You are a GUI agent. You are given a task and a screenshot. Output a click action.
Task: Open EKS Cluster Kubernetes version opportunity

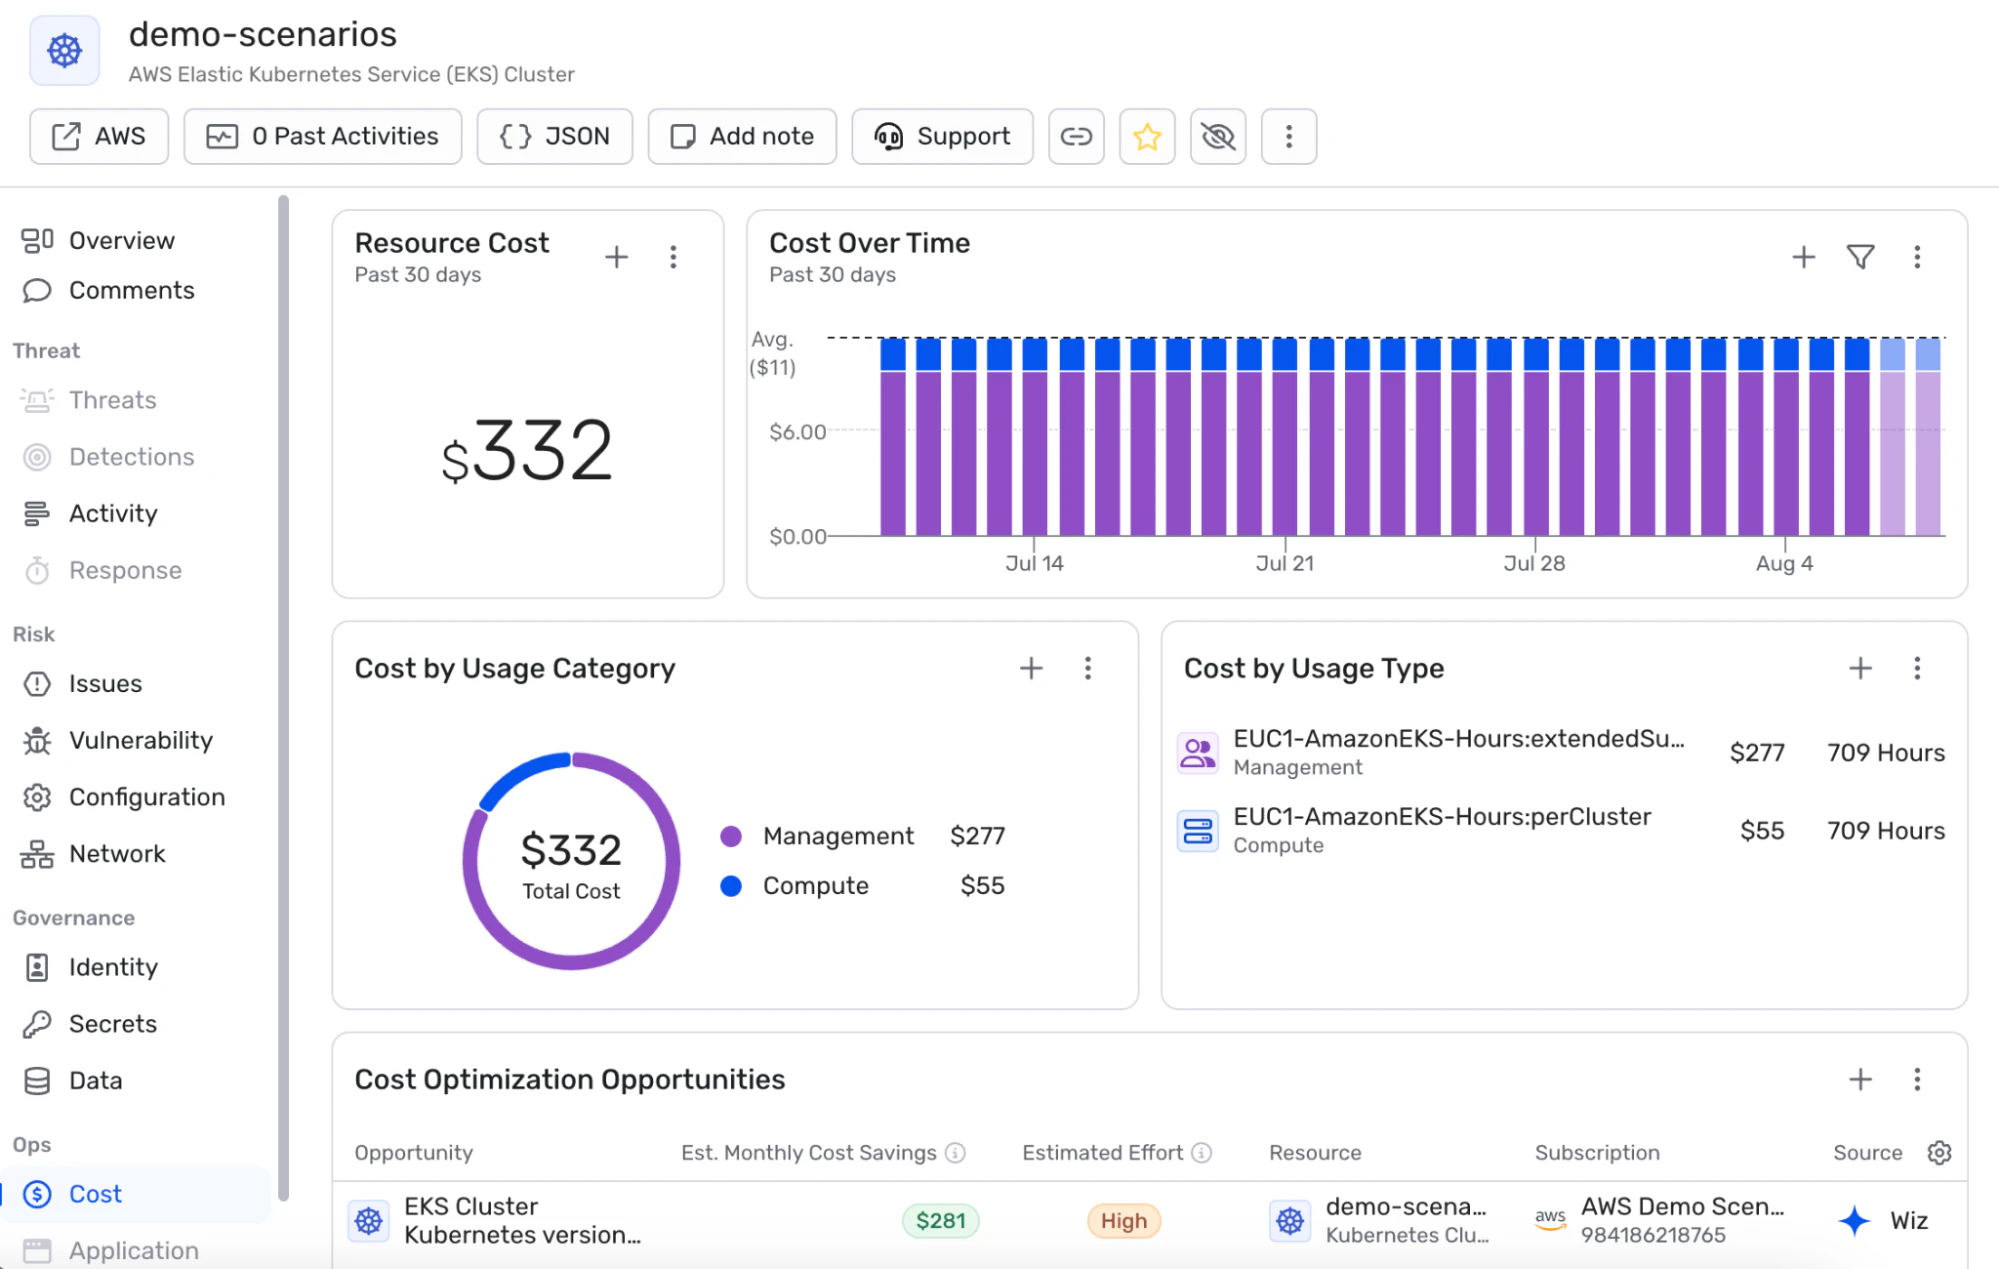[522, 1220]
